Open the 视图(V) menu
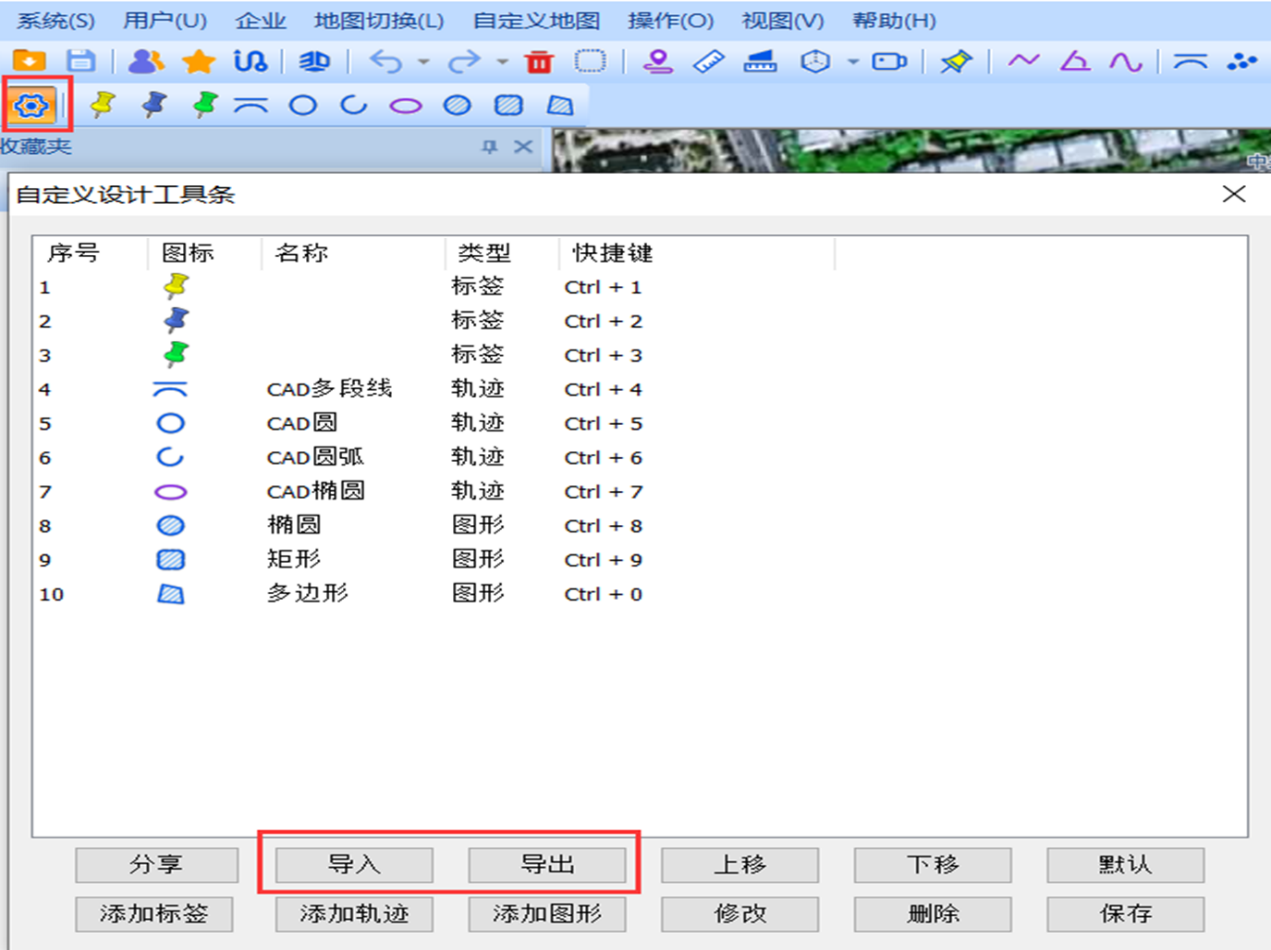 coord(783,21)
